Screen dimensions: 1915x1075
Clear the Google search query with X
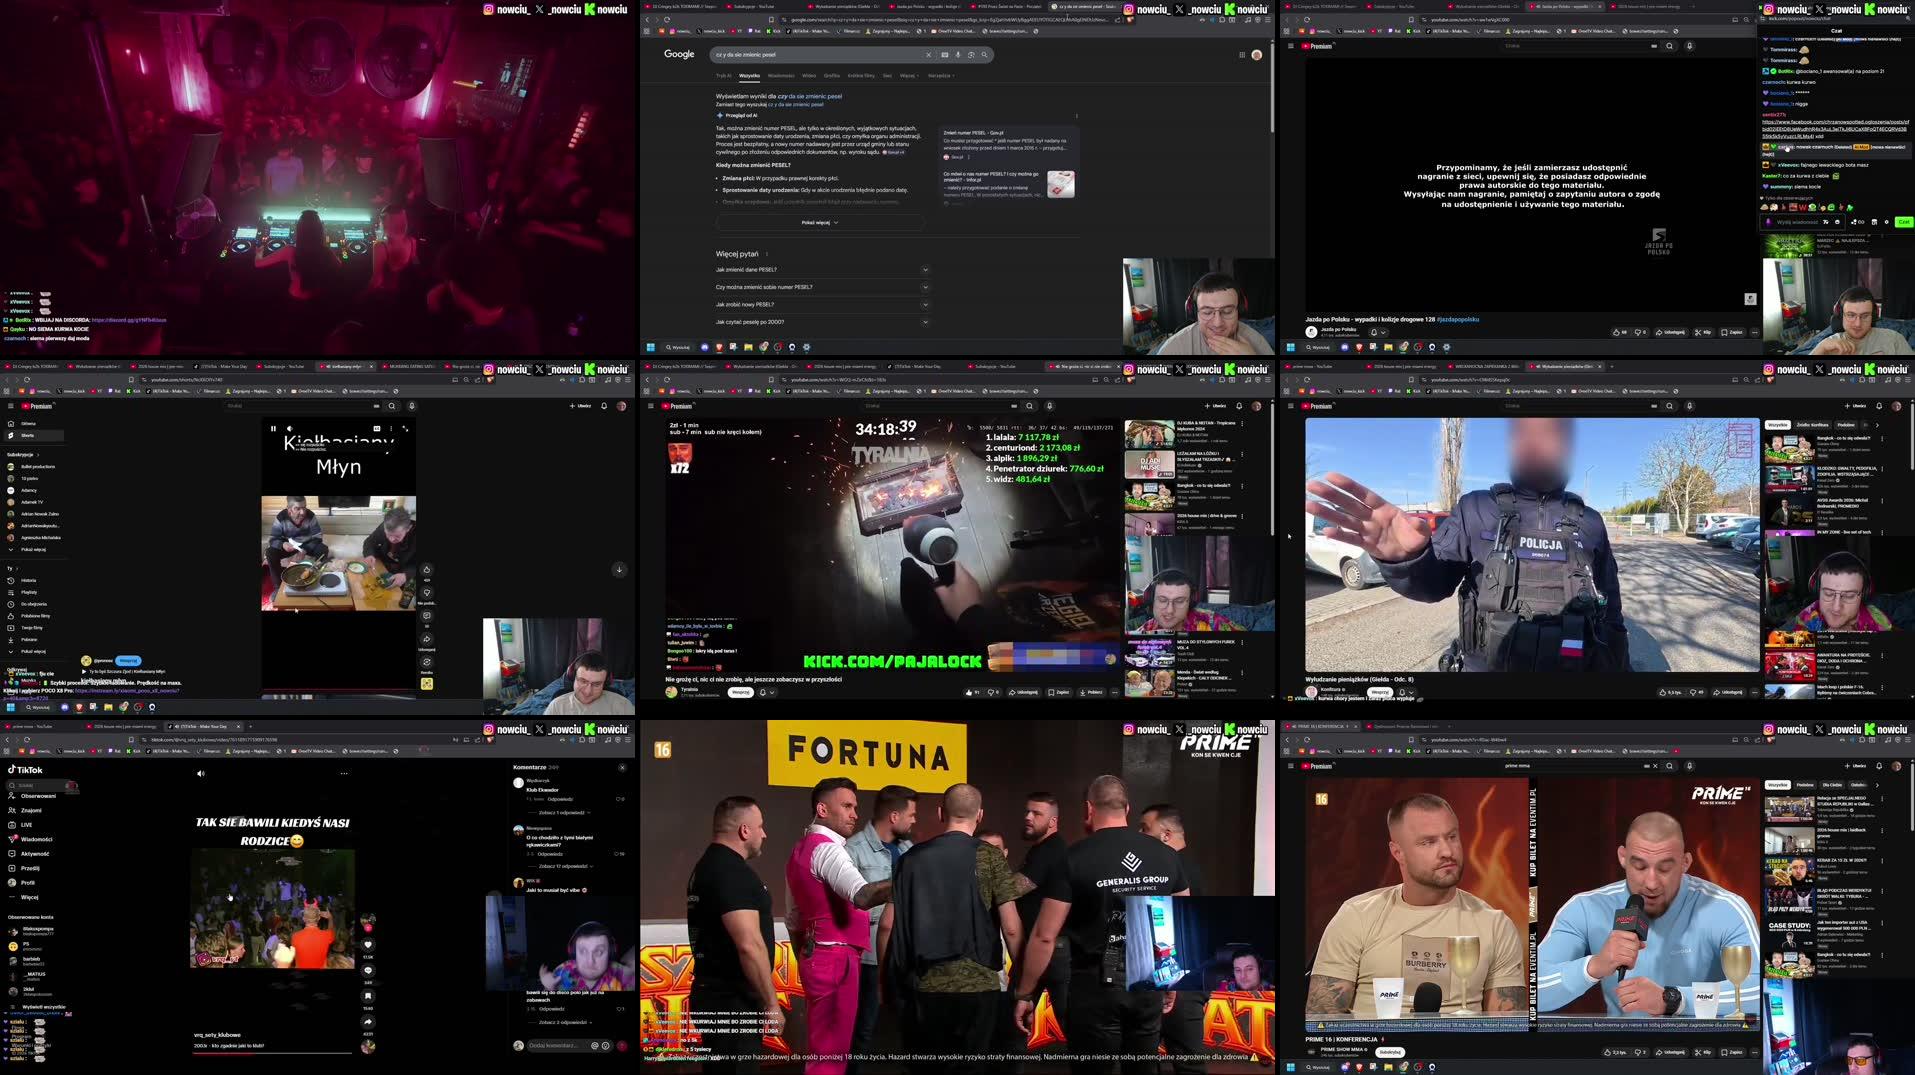point(928,55)
